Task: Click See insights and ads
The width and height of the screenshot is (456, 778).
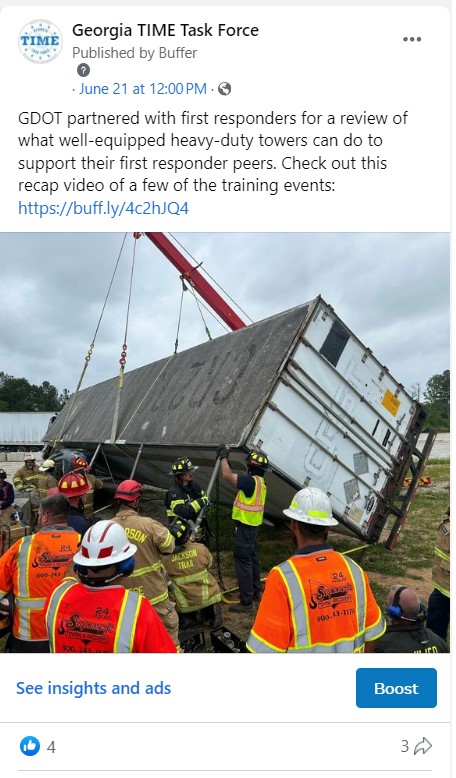Action: [93, 688]
